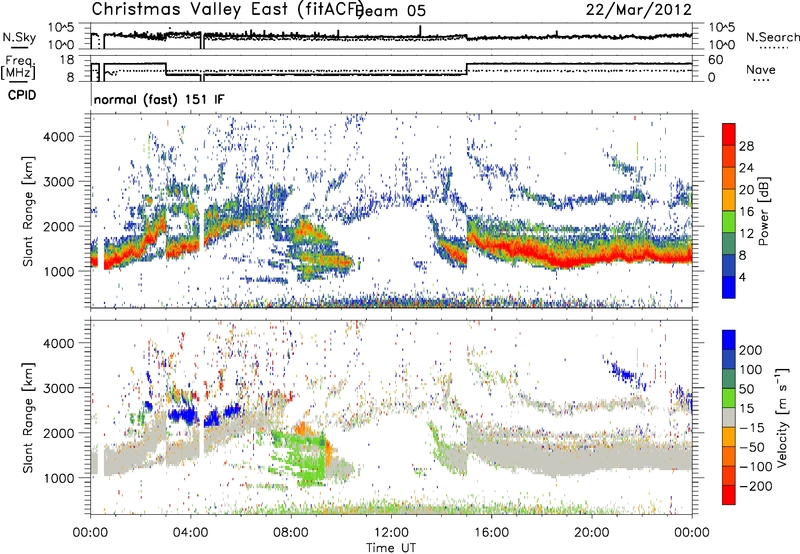Click the '16:00' time tick label
The height and width of the screenshot is (554, 800).
click(491, 533)
